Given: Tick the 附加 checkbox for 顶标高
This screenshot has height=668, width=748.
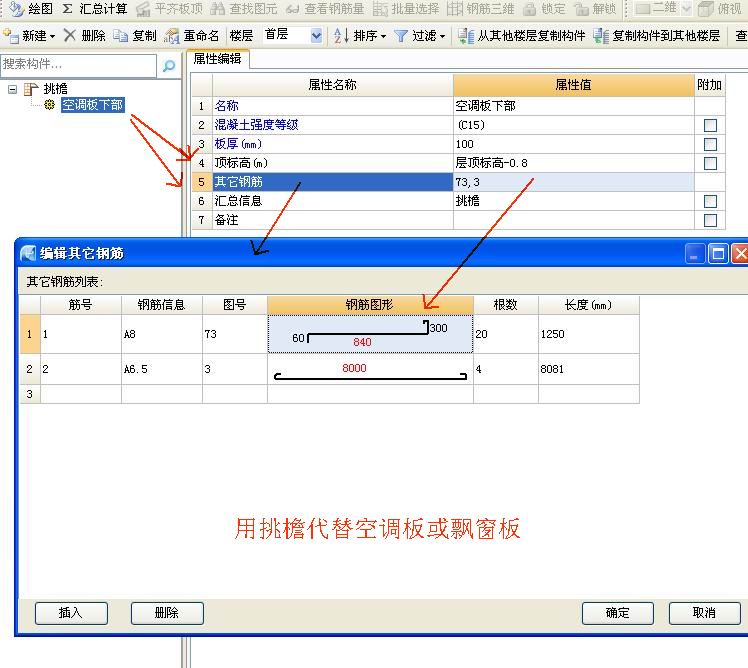Looking at the screenshot, I should 710,163.
